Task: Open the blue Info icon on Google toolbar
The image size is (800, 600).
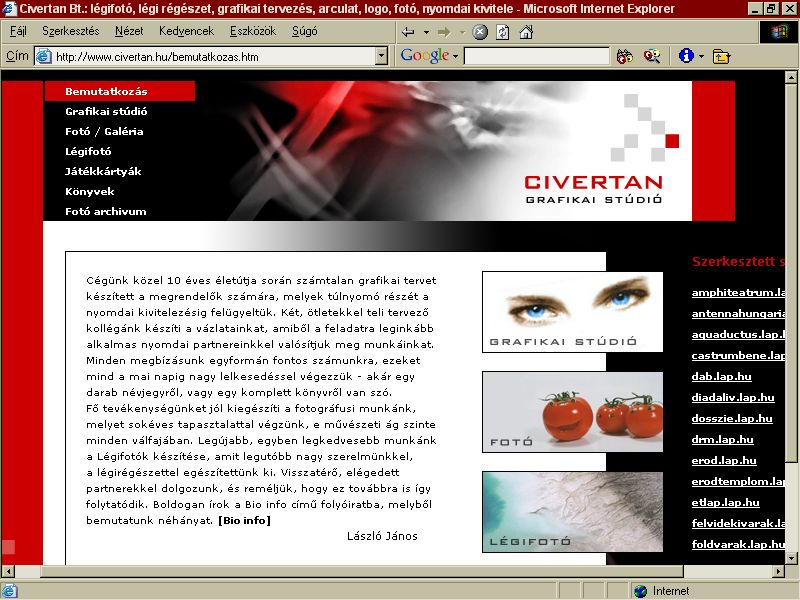Action: (x=686, y=55)
